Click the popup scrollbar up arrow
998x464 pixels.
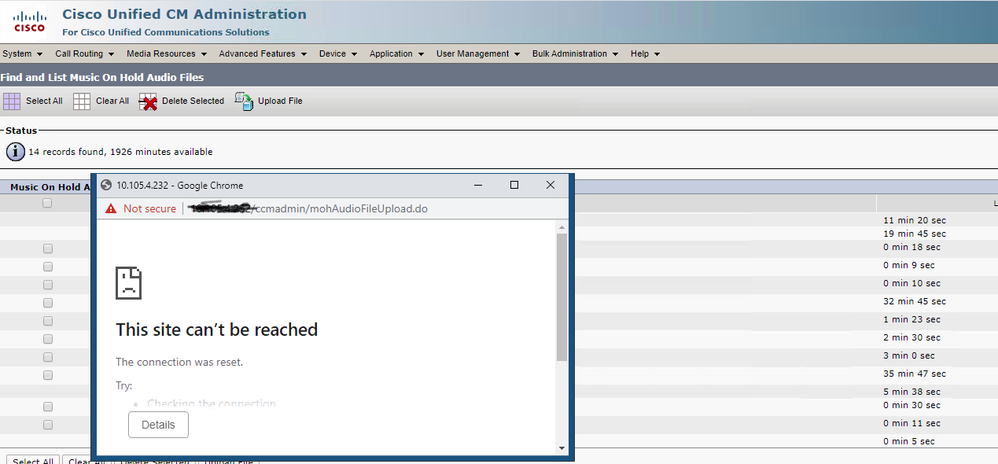[561, 227]
